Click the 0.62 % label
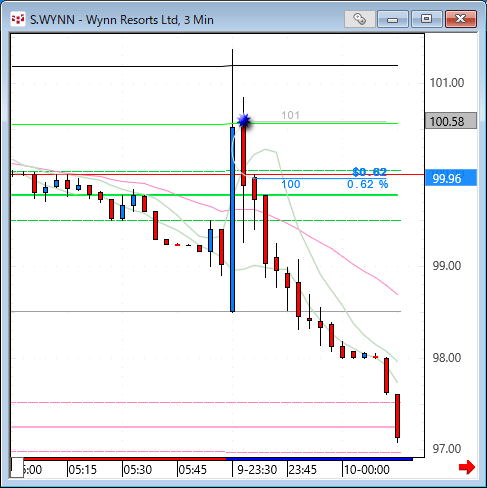The height and width of the screenshot is (488, 487). 367,184
